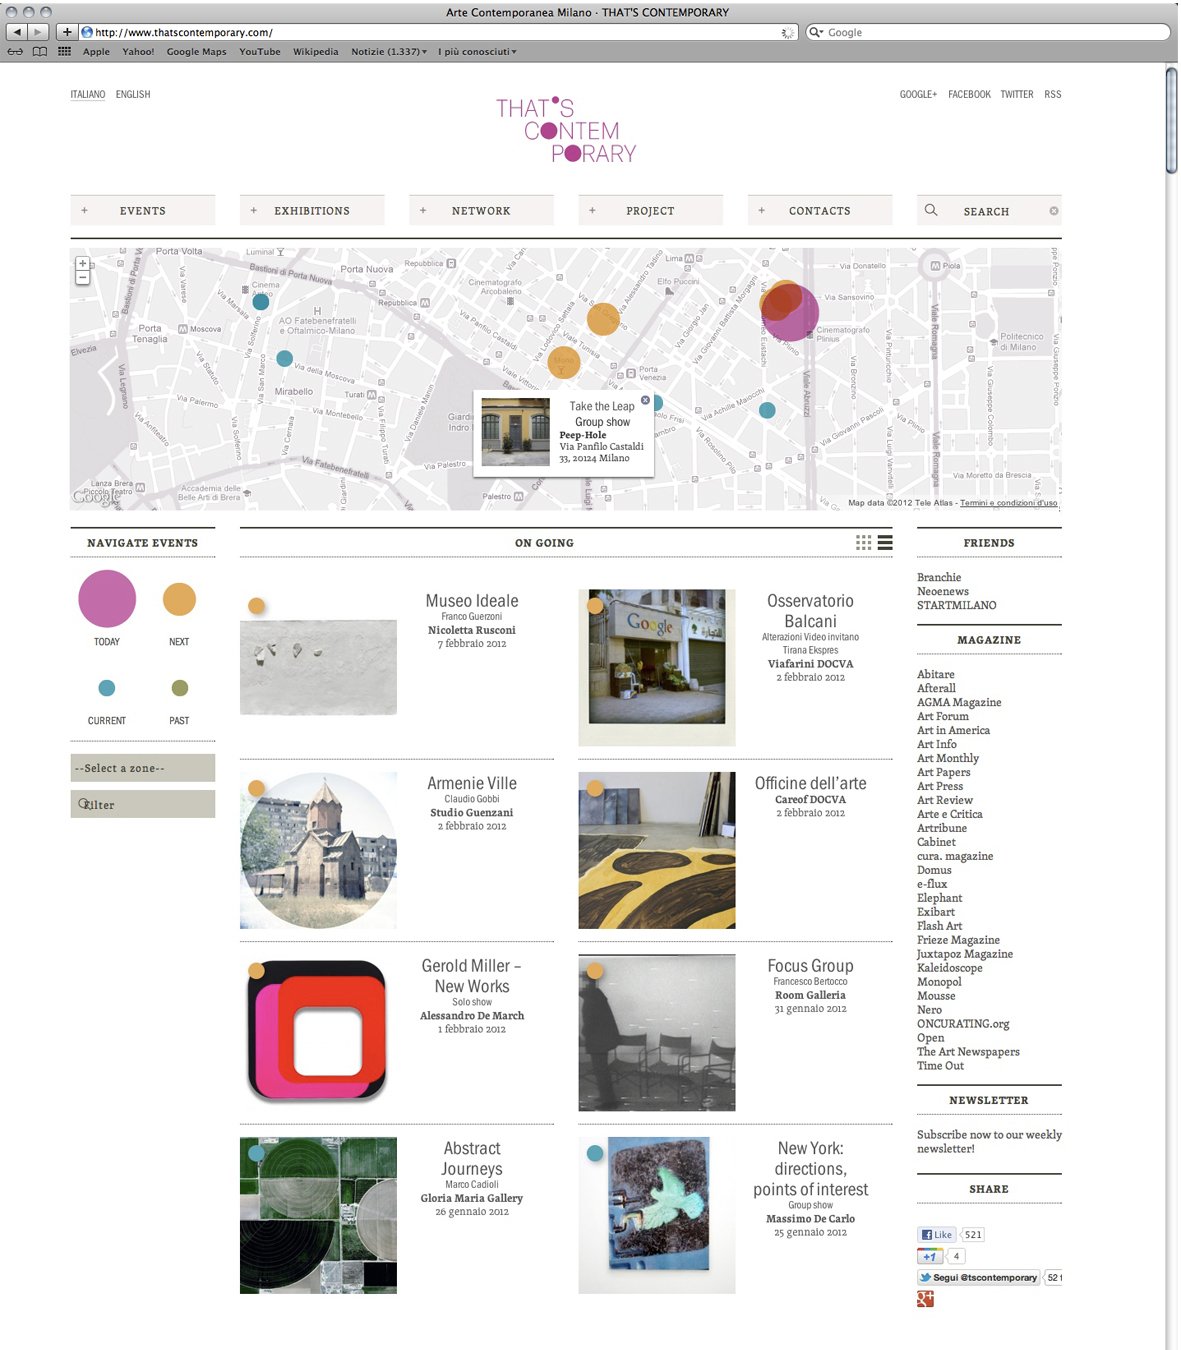Click the Take the Leap popup thumbnail
This screenshot has height=1350, width=1181.
[515, 432]
